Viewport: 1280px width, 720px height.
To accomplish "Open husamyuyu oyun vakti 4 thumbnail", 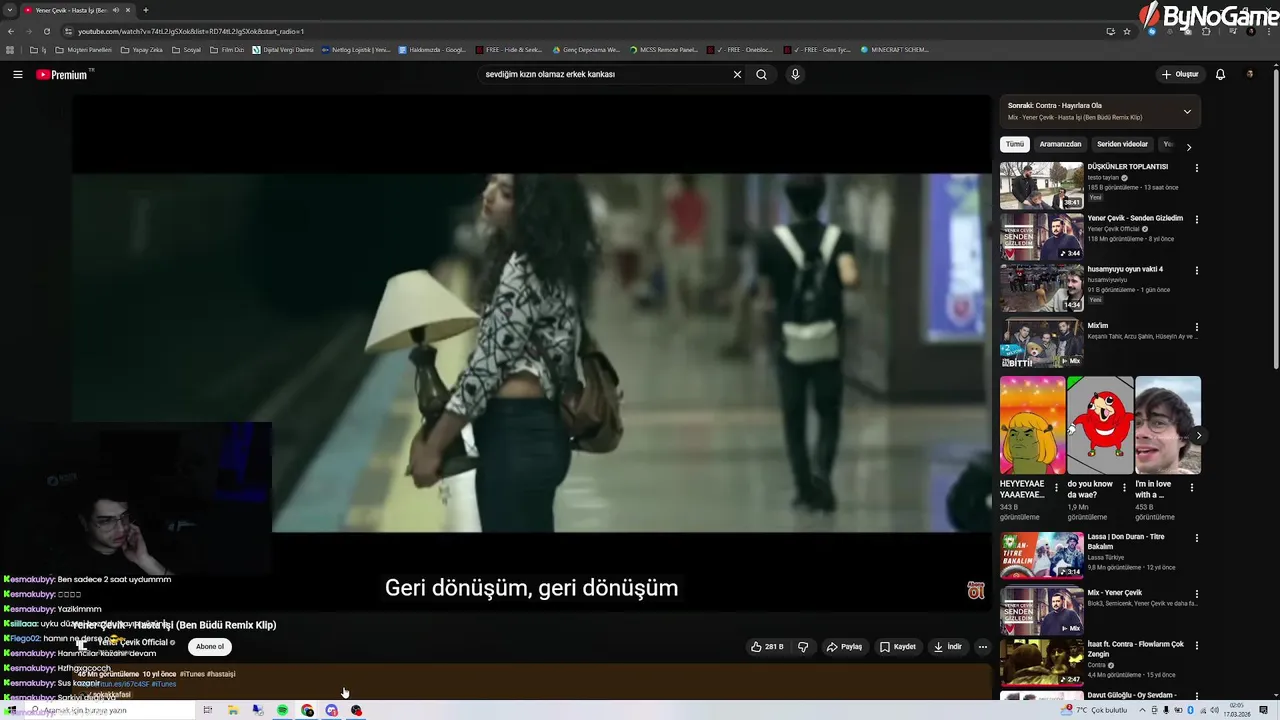I will click(x=1041, y=287).
